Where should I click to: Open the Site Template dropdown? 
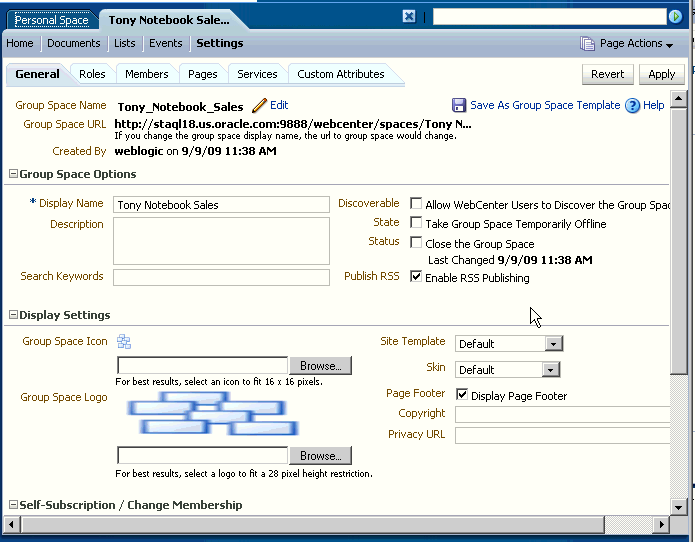554,343
